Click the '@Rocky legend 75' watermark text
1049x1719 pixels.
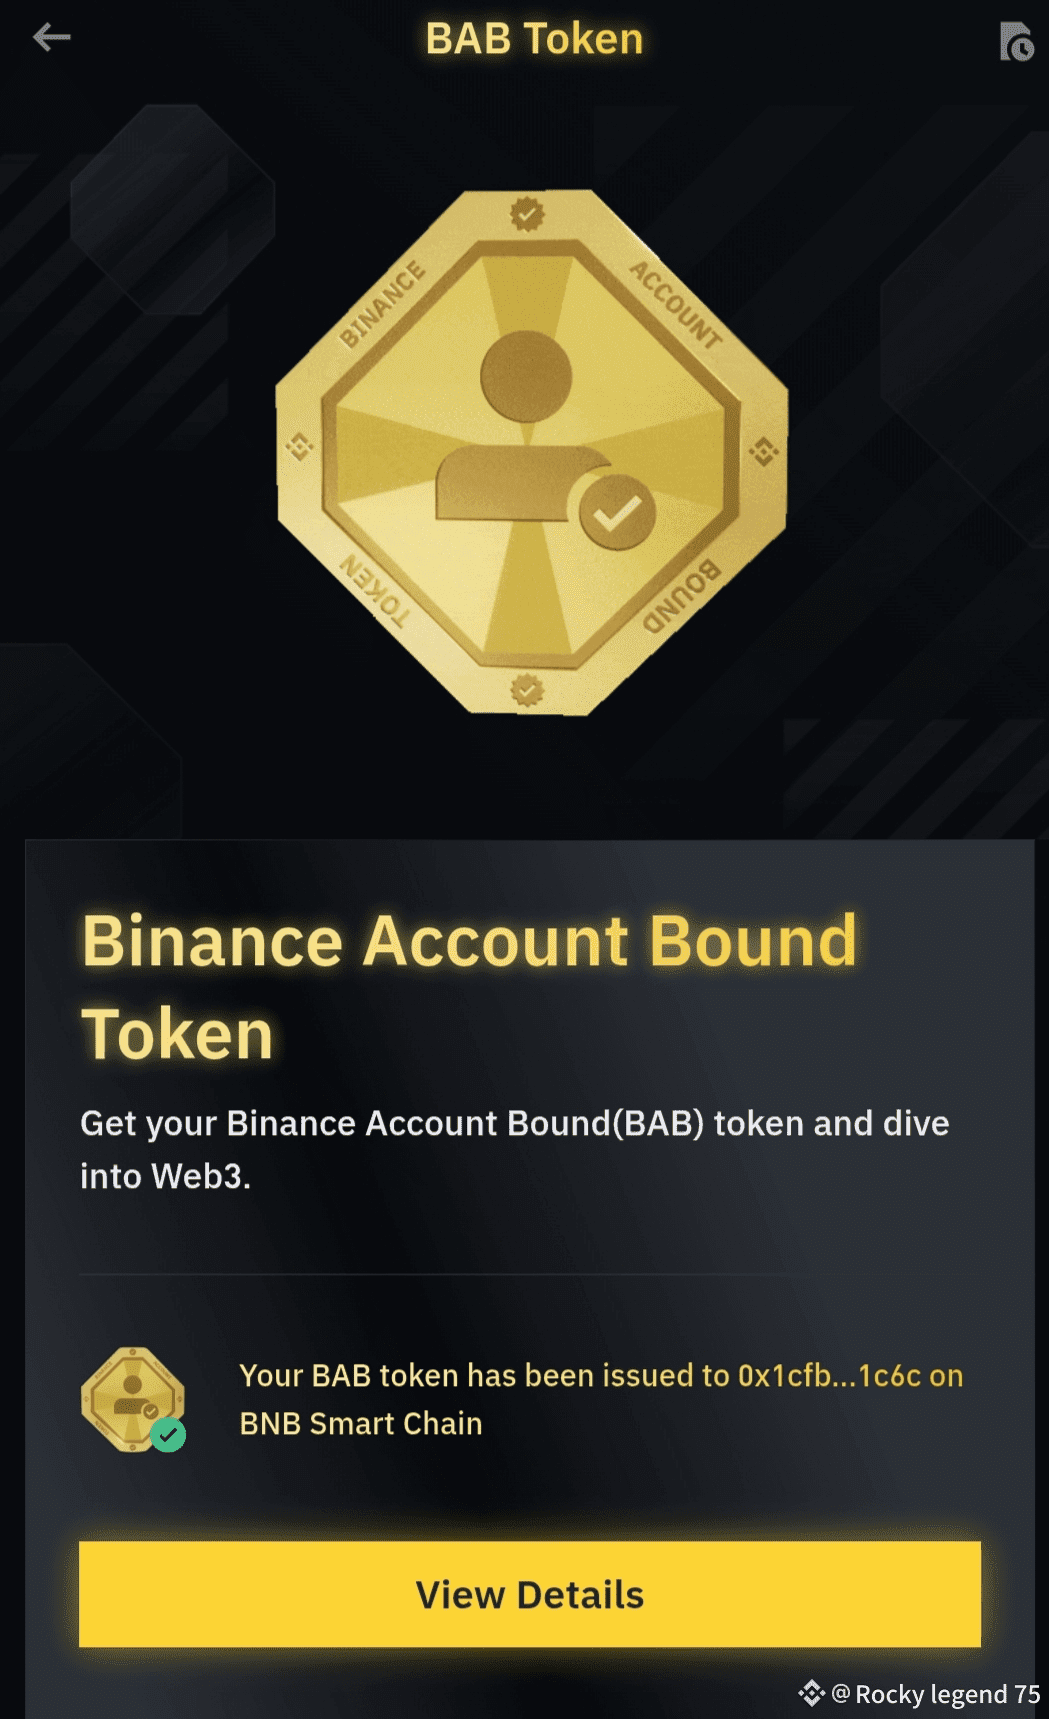pyautogui.click(x=936, y=1694)
